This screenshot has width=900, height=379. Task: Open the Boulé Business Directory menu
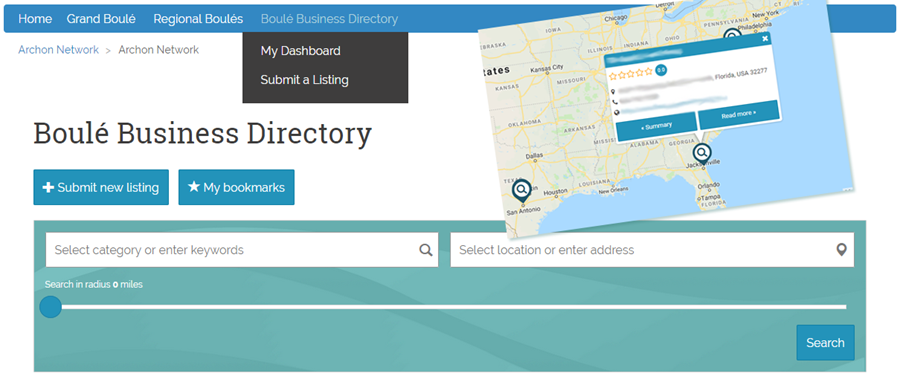[x=329, y=19]
